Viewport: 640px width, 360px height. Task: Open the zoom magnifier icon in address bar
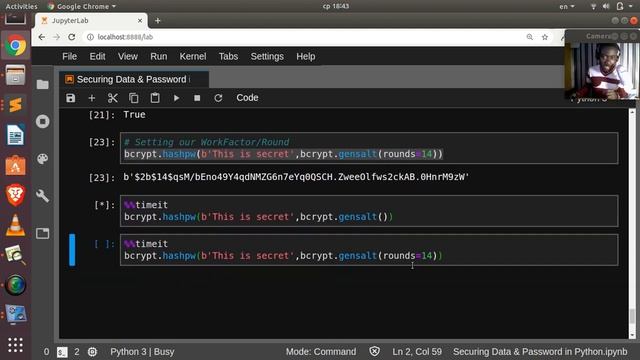click(x=530, y=37)
